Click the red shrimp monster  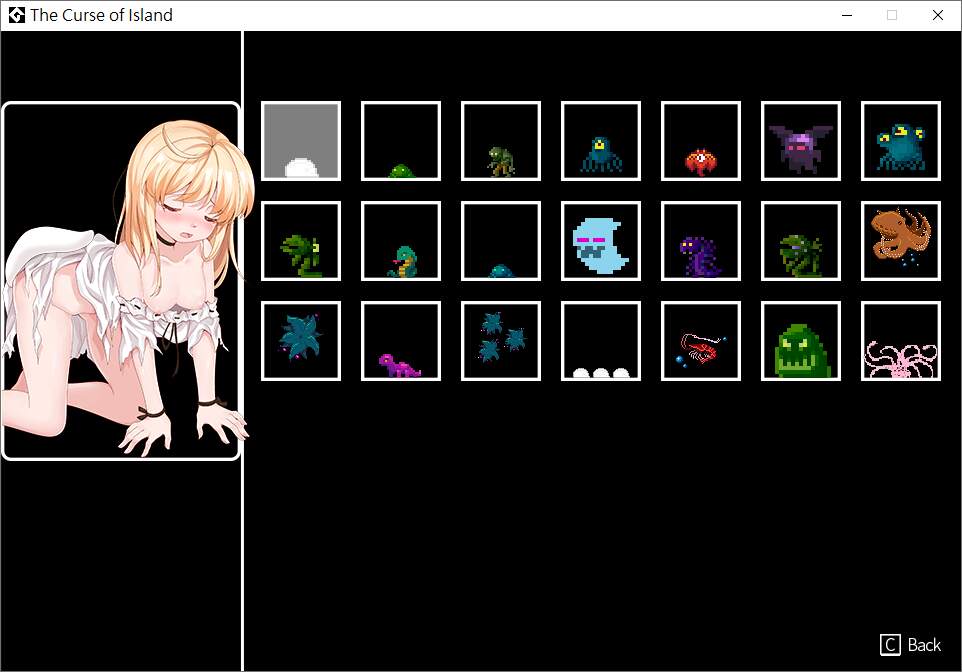click(x=701, y=341)
